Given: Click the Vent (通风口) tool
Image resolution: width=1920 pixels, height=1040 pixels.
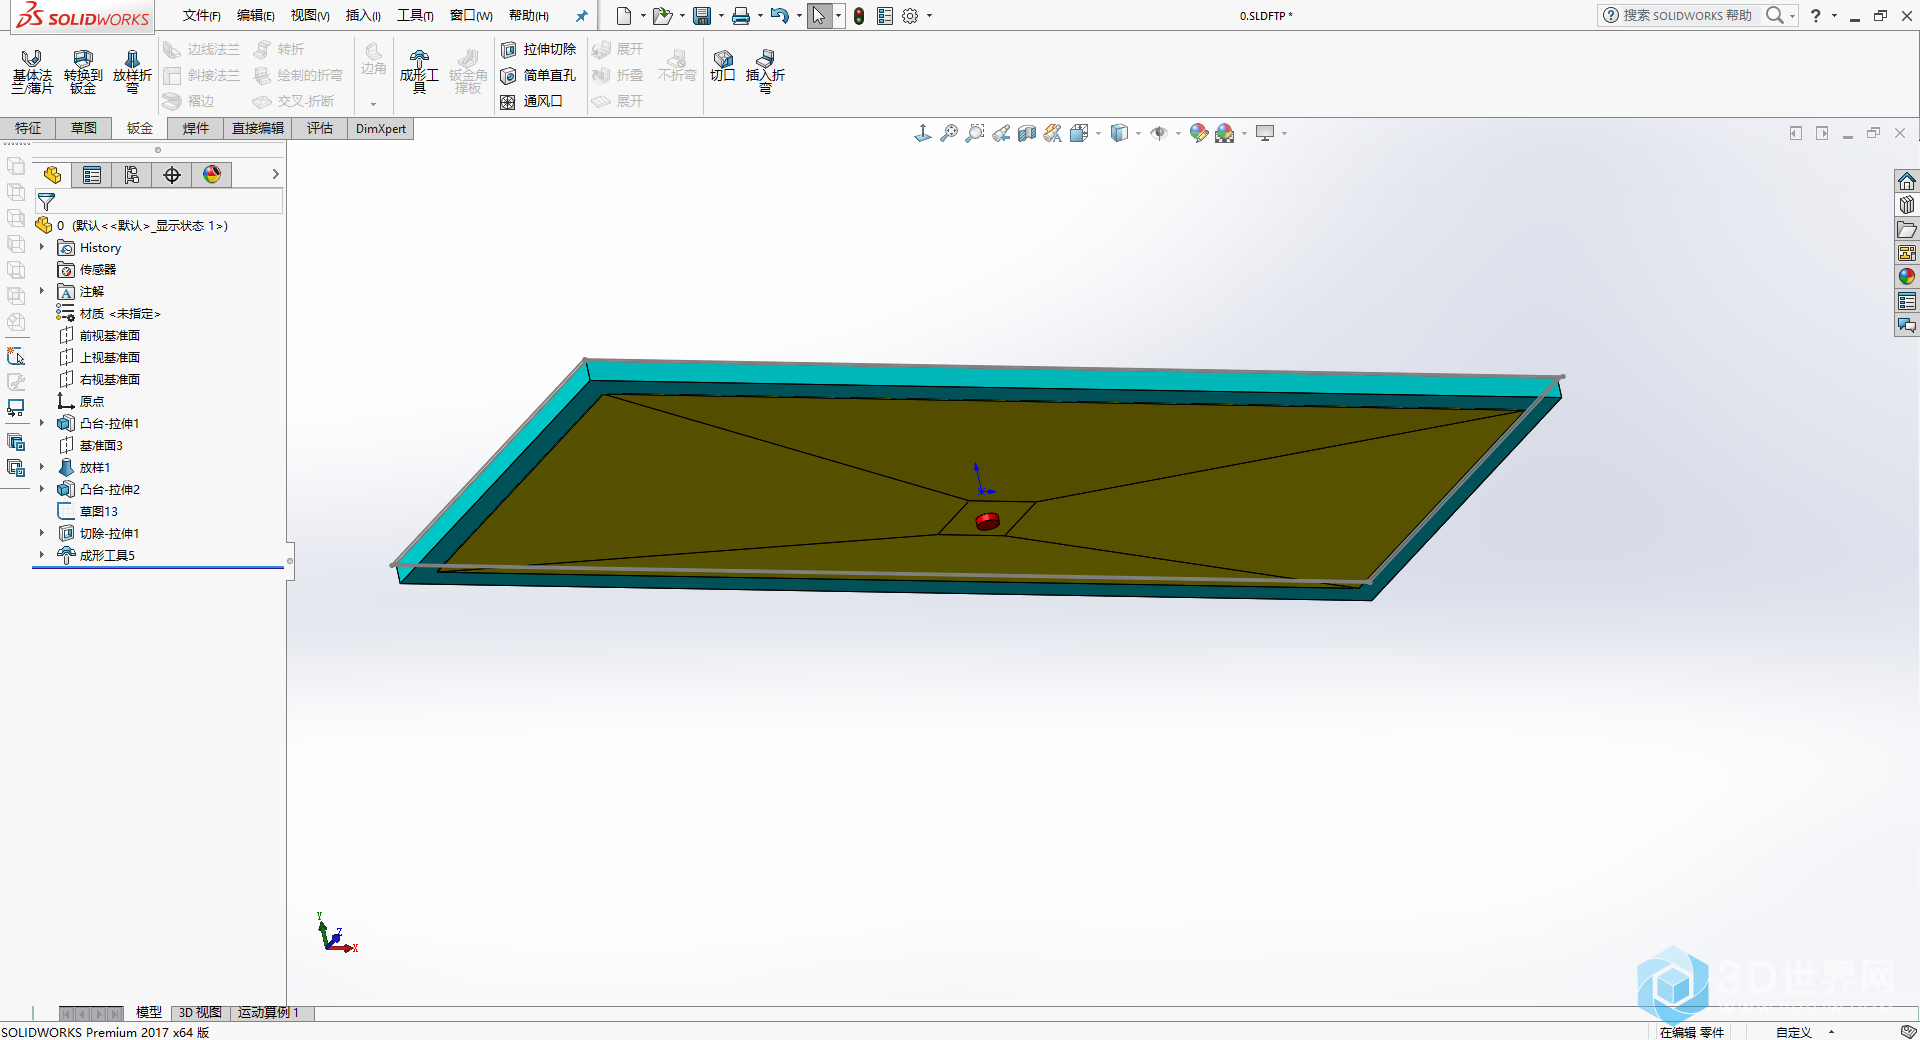Looking at the screenshot, I should click(x=532, y=101).
